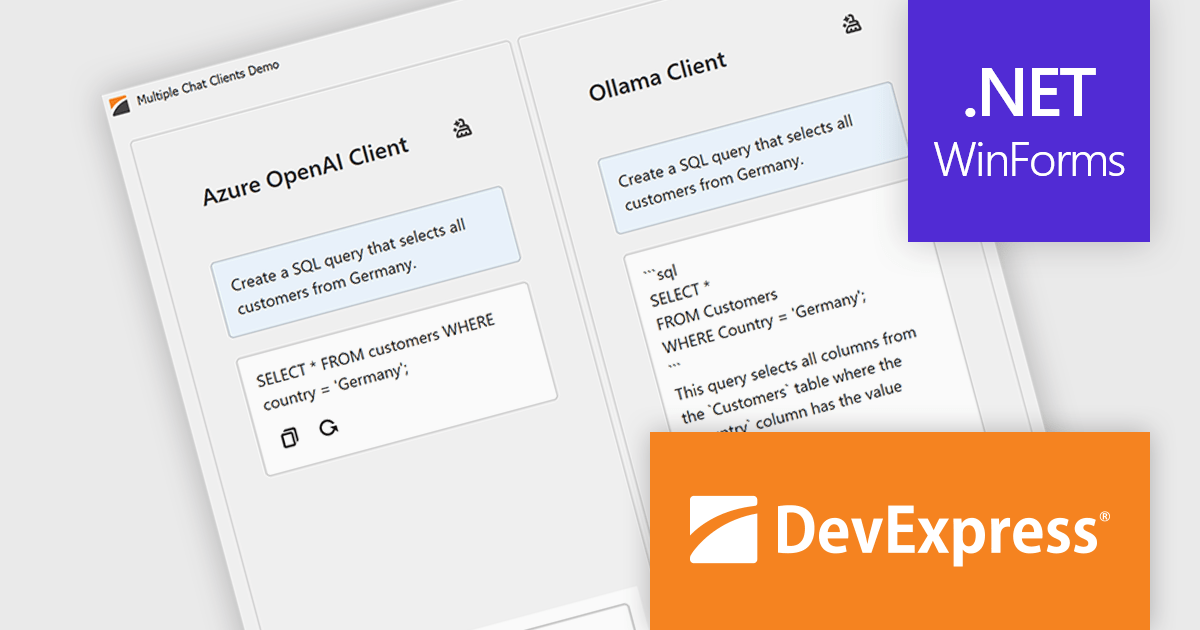Regenerate the Azure OpenAI response
The height and width of the screenshot is (630, 1200).
tap(328, 428)
